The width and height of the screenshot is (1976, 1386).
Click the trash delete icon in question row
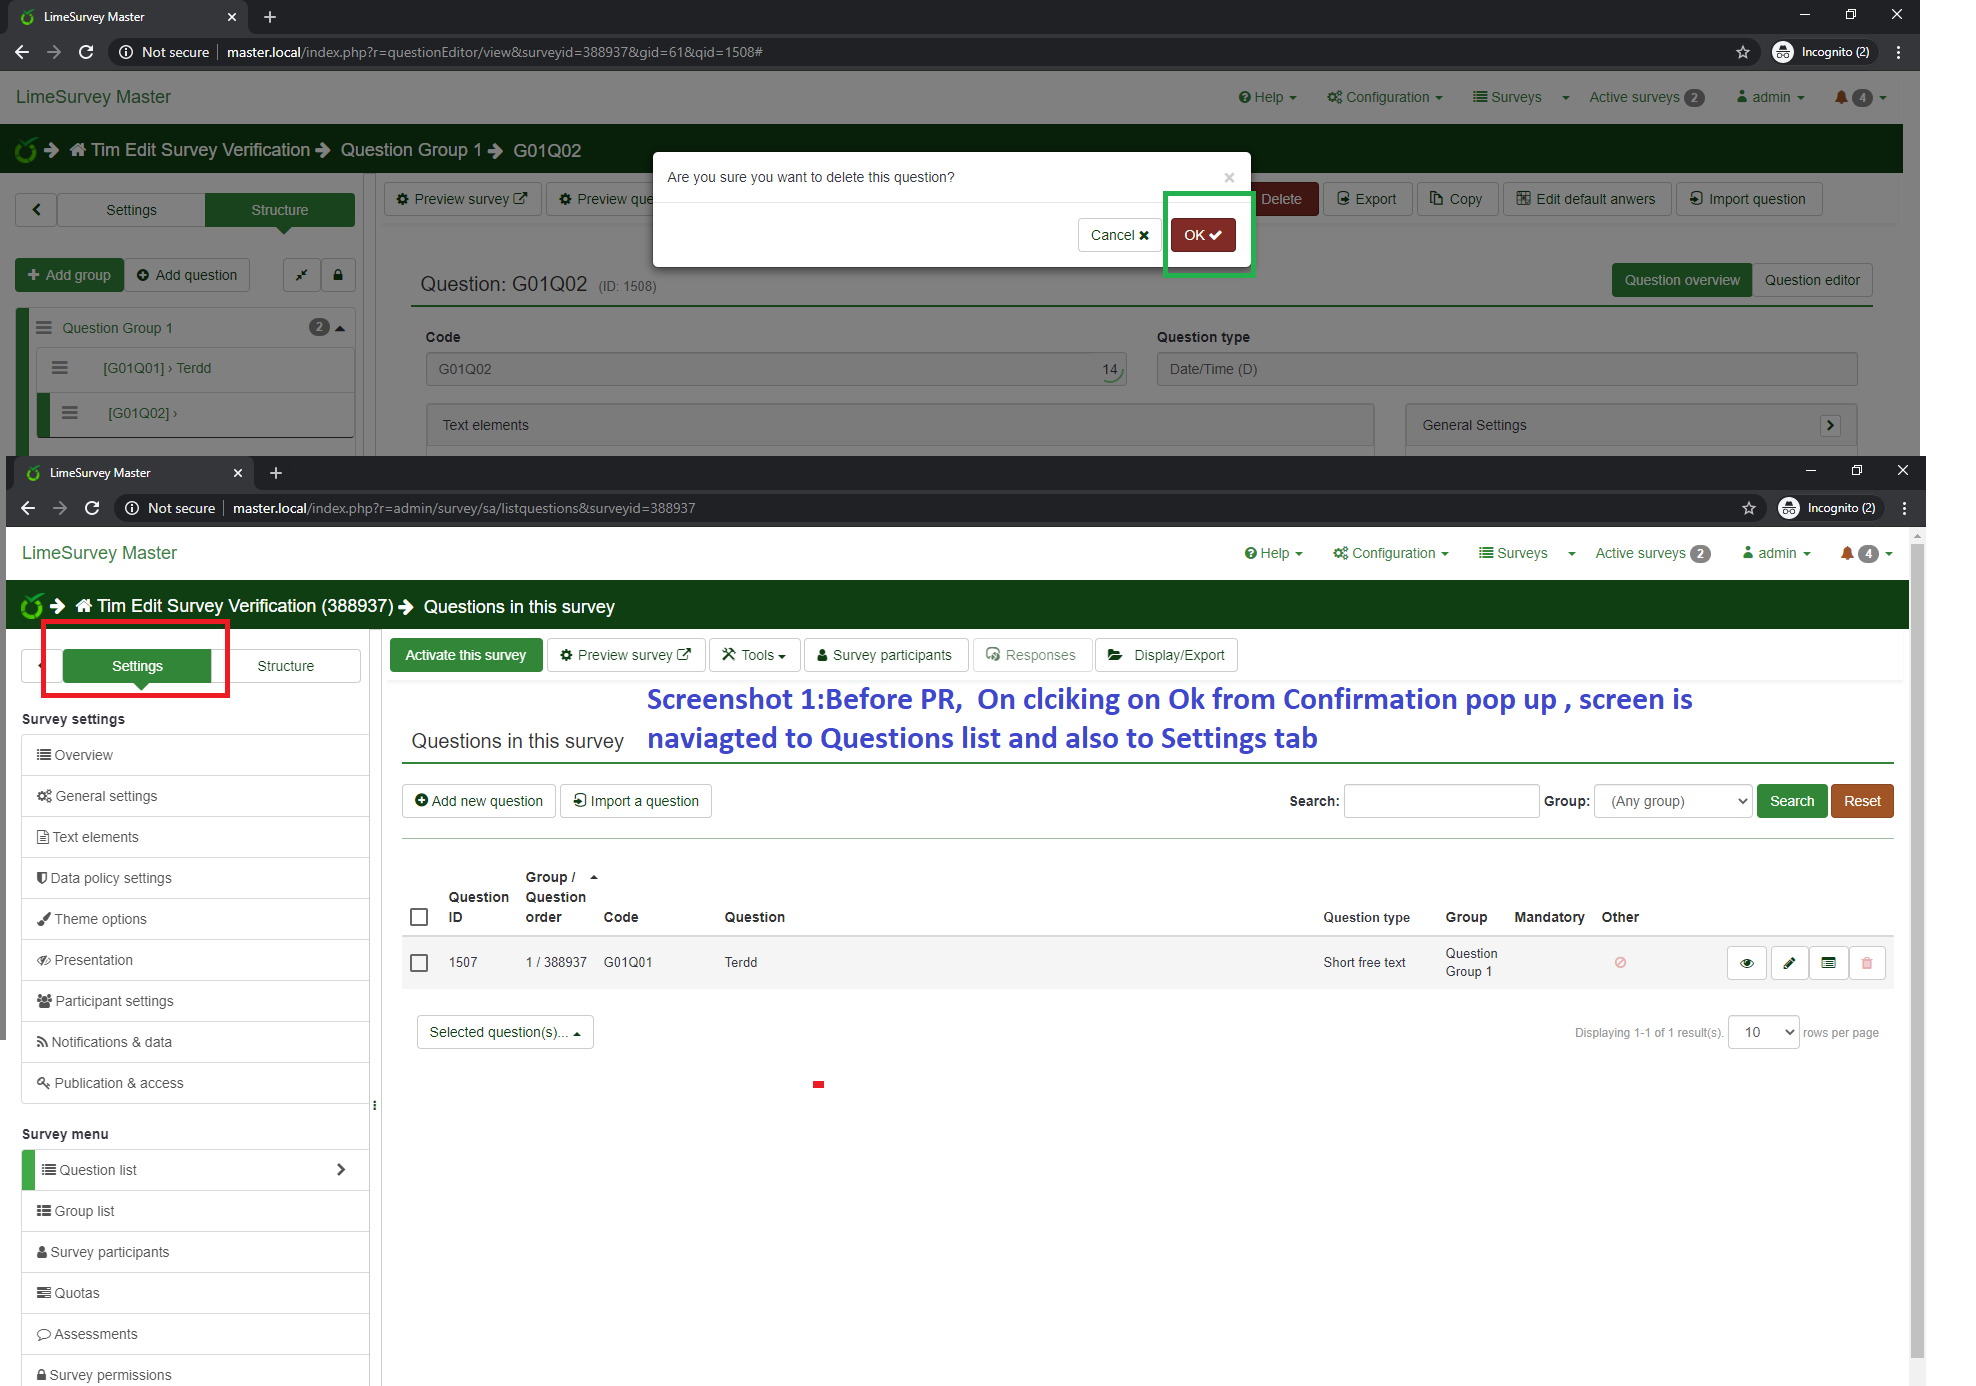1866,963
